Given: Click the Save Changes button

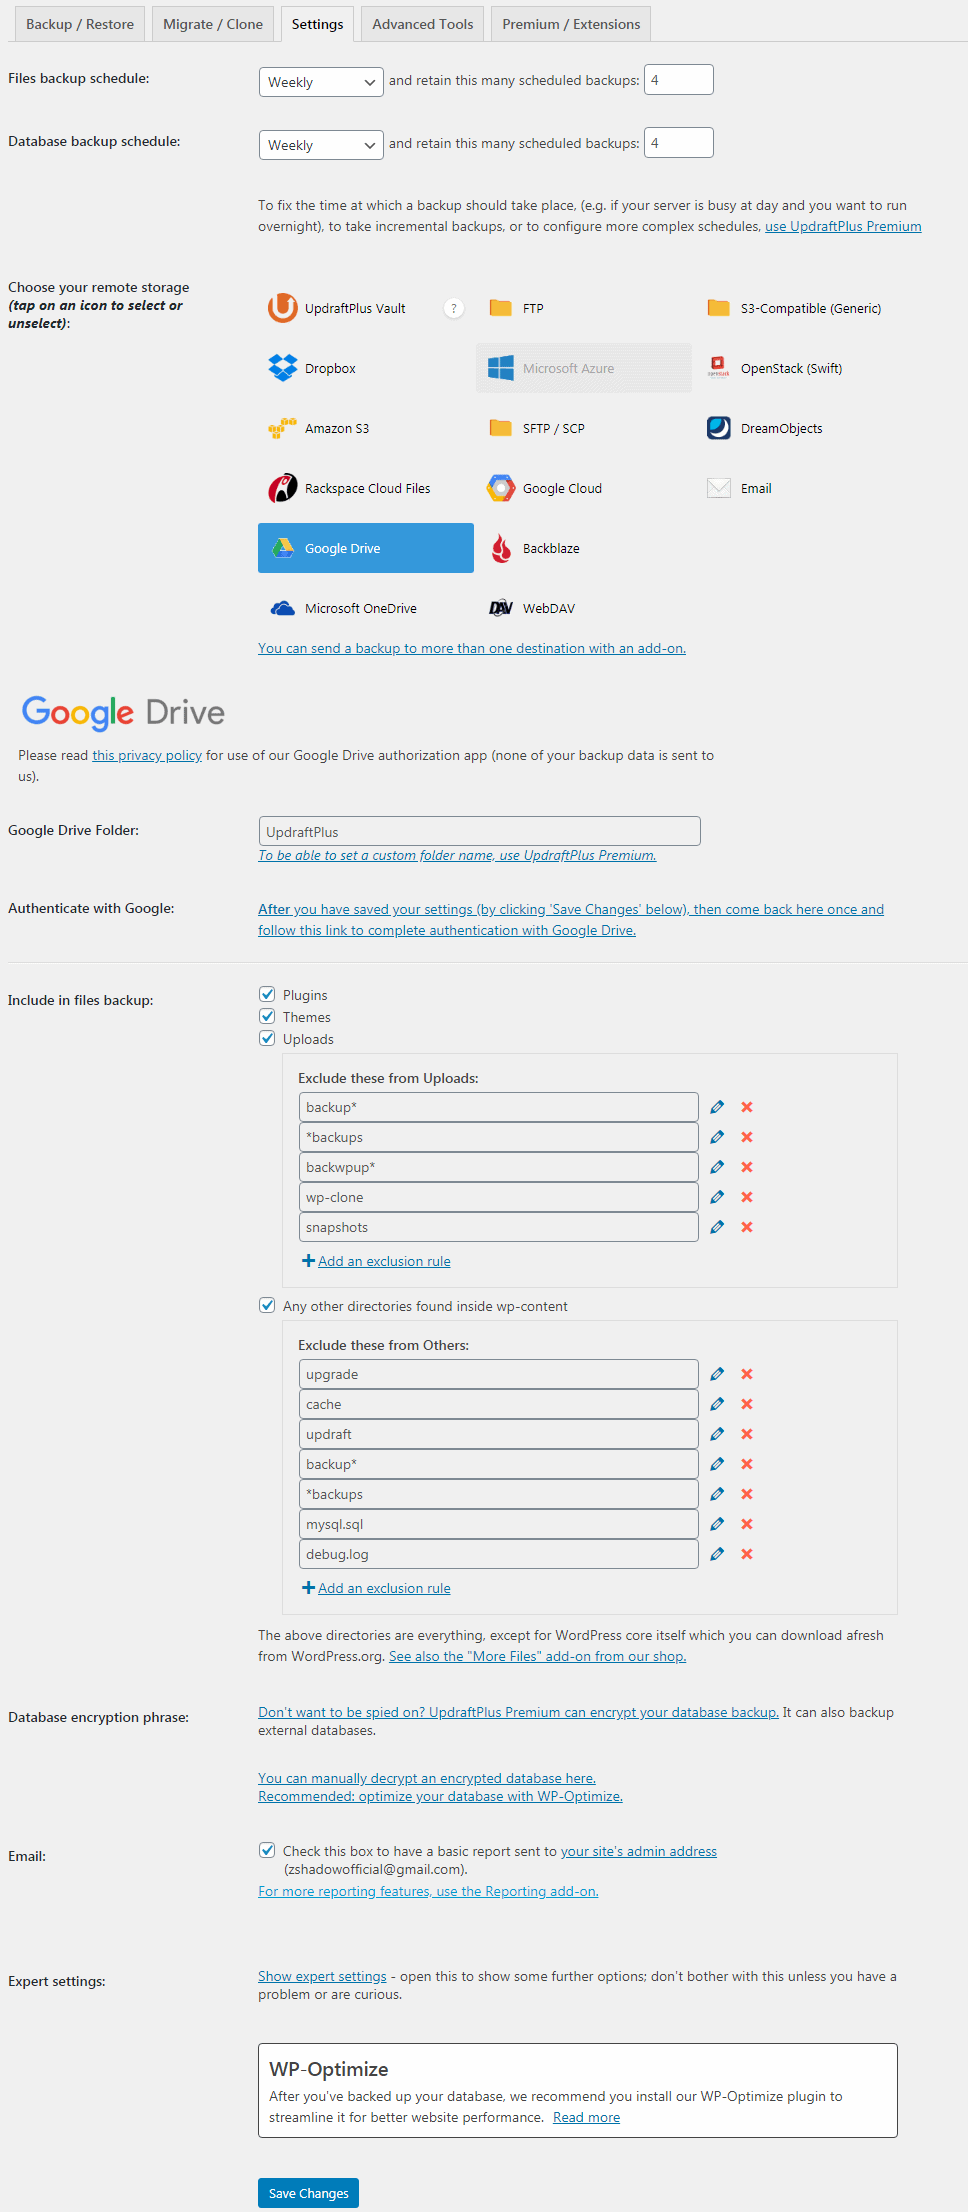Looking at the screenshot, I should point(308,2193).
